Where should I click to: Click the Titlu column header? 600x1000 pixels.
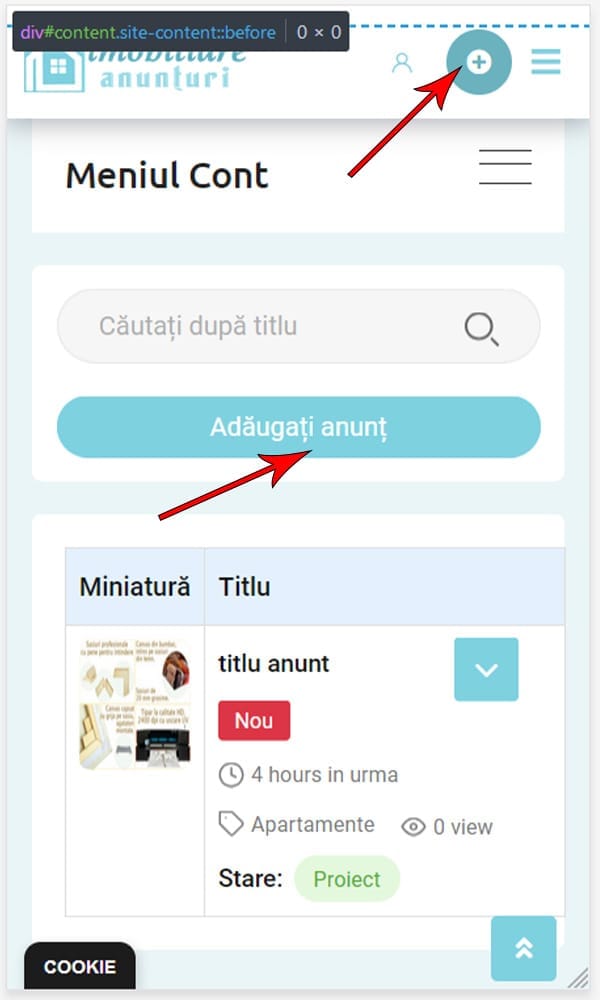click(x=244, y=587)
